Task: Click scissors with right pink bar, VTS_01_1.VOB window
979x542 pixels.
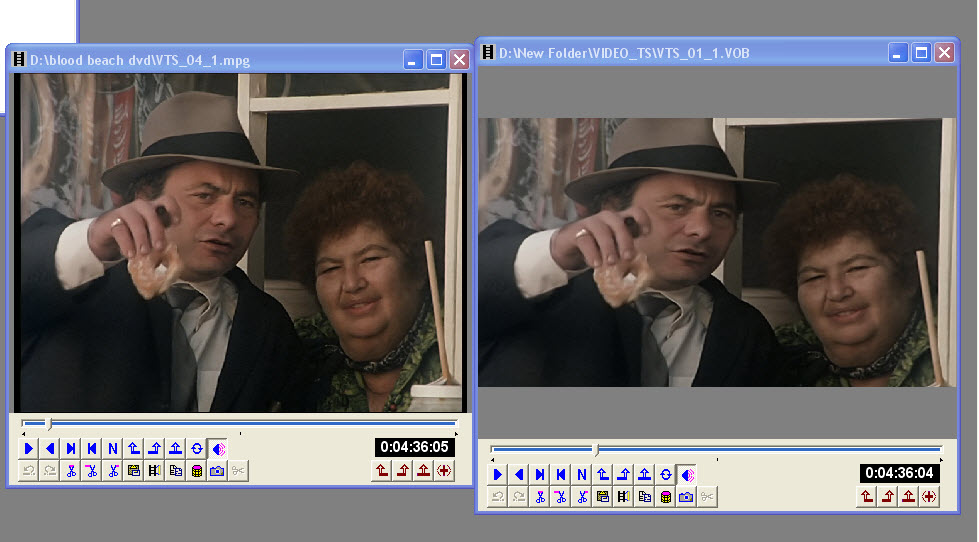Action: tap(581, 497)
